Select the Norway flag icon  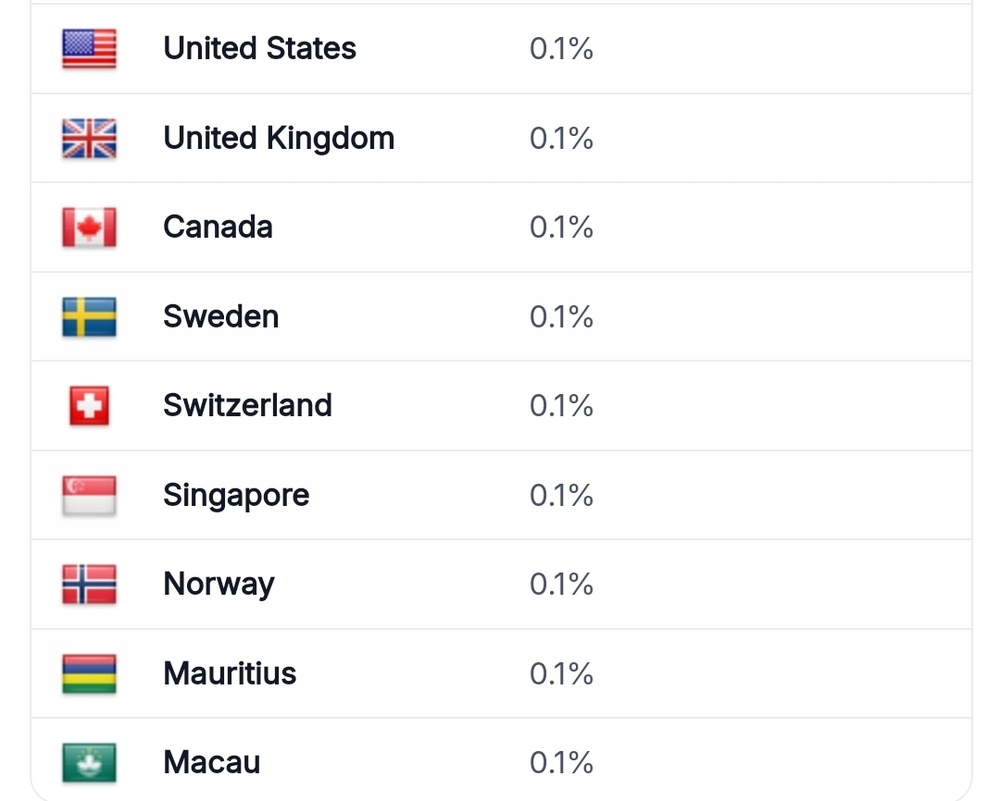click(89, 584)
